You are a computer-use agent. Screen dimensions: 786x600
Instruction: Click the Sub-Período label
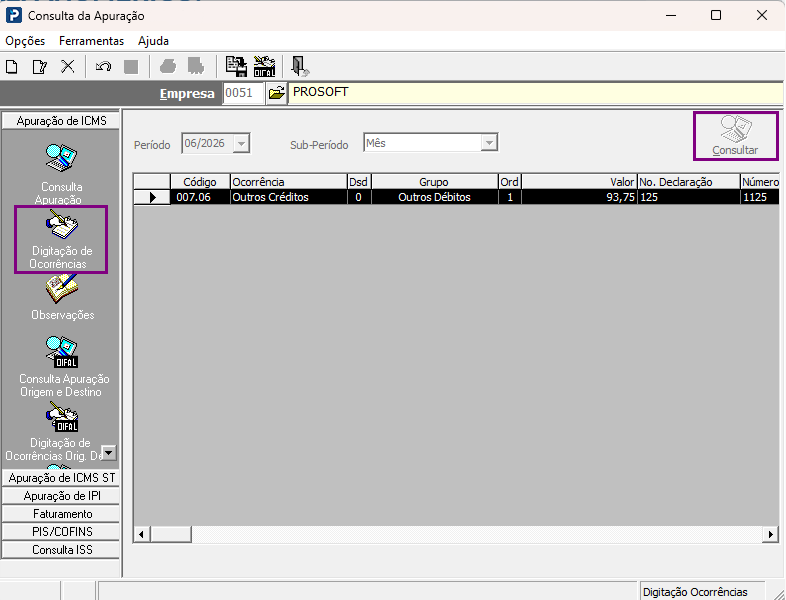[x=319, y=145]
